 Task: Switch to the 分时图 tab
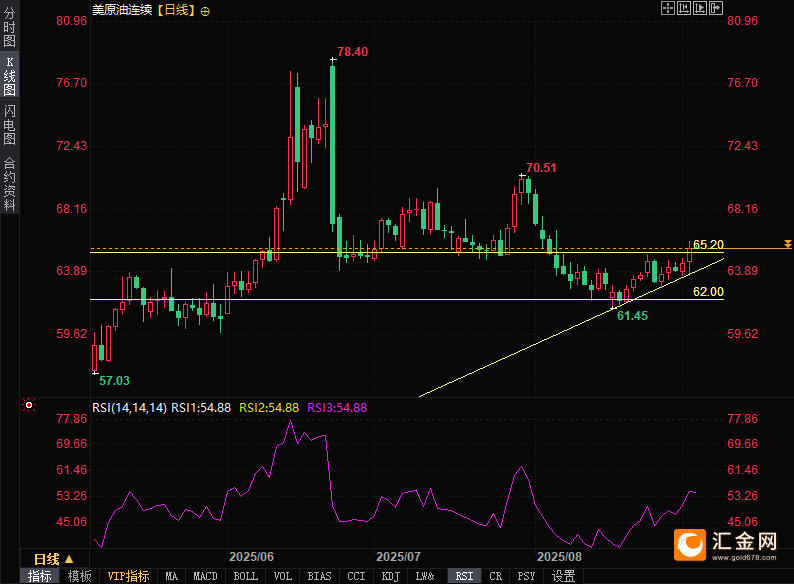tap(9, 28)
